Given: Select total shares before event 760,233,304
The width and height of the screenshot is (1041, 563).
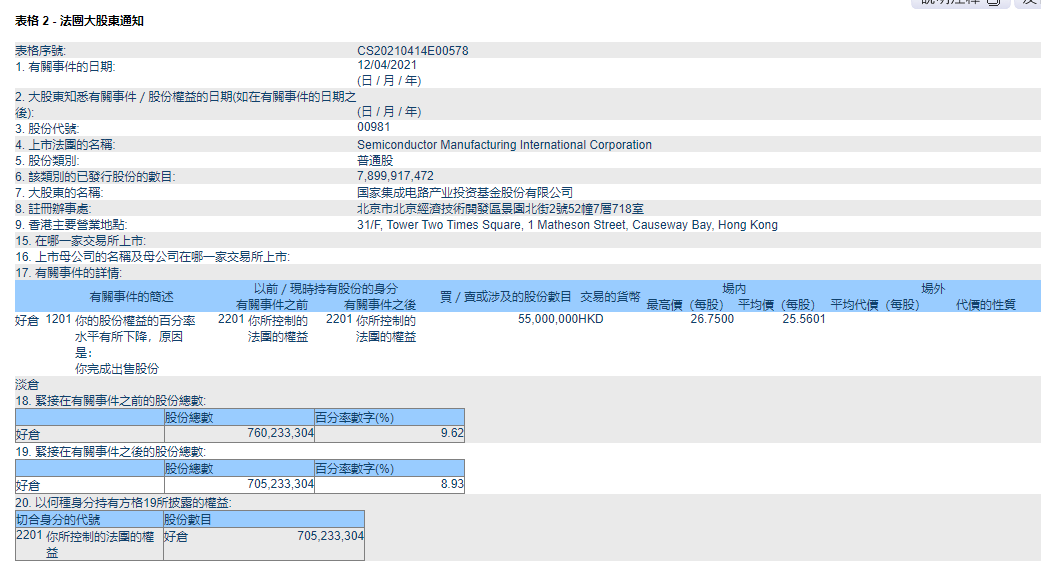Looking at the screenshot, I should coord(280,434).
